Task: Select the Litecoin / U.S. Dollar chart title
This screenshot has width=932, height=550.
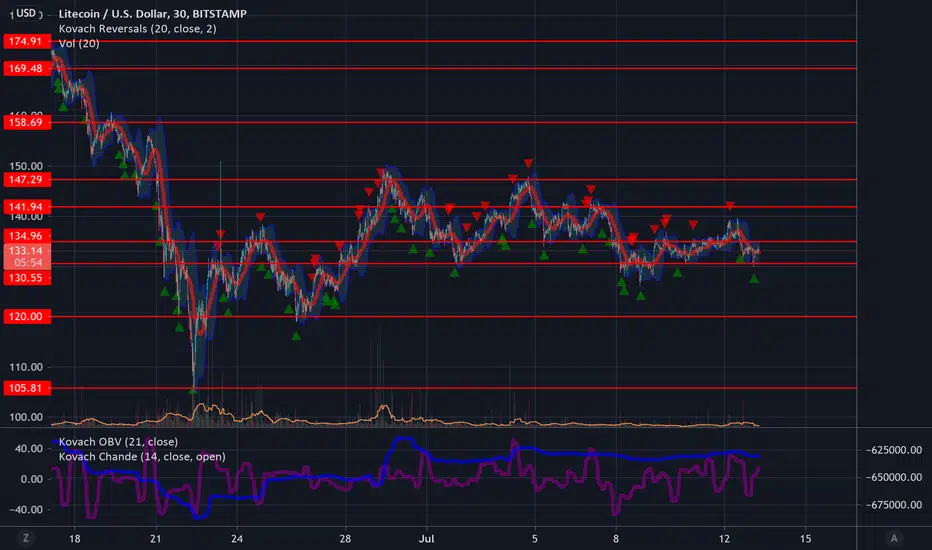Action: click(152, 14)
